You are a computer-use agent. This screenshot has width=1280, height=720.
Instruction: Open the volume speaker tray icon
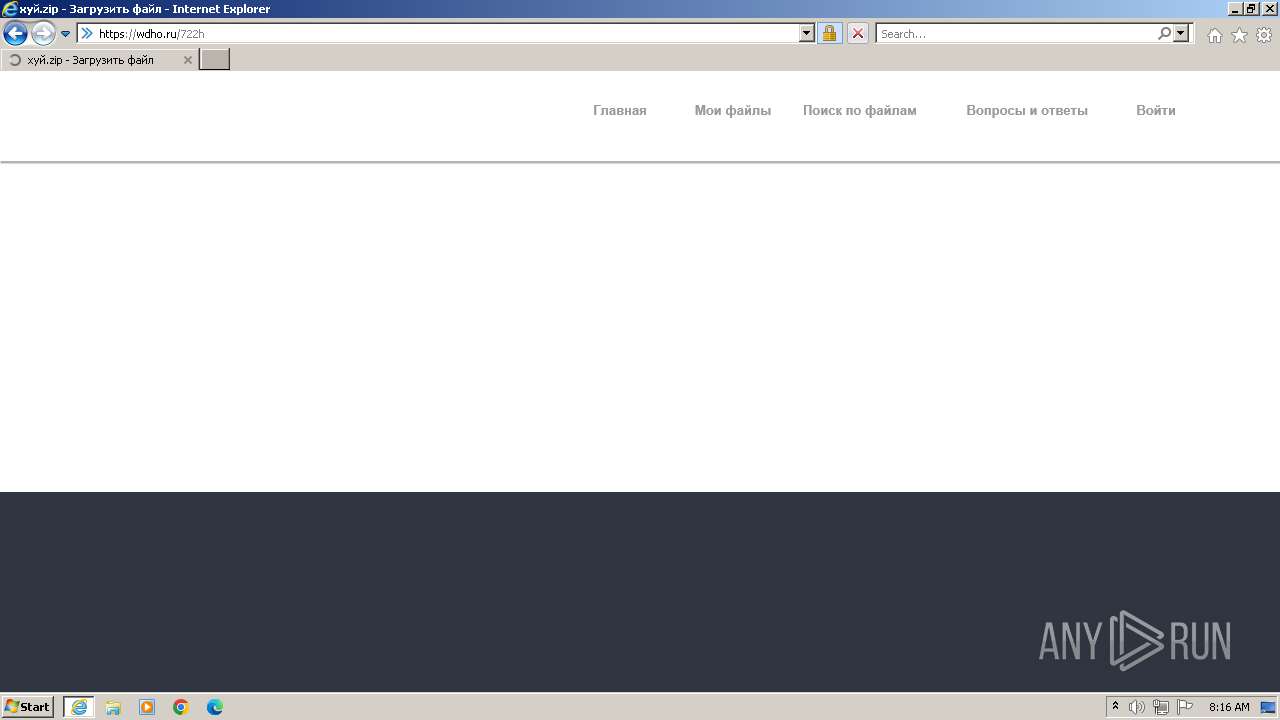click(1137, 707)
